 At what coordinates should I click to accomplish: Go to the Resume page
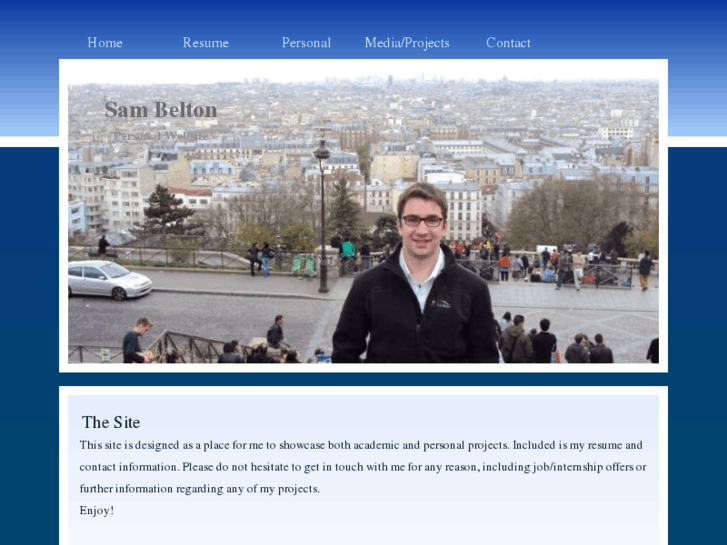[205, 43]
